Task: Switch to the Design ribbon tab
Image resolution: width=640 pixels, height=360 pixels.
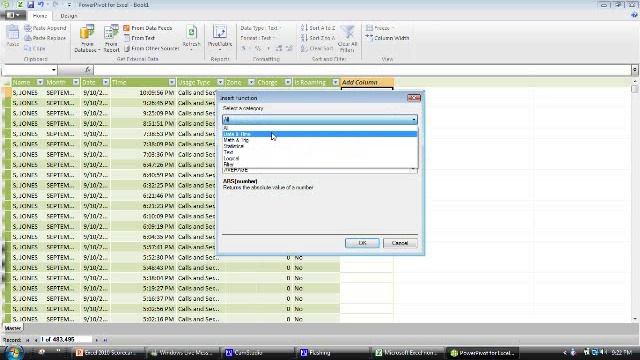Action: (69, 16)
